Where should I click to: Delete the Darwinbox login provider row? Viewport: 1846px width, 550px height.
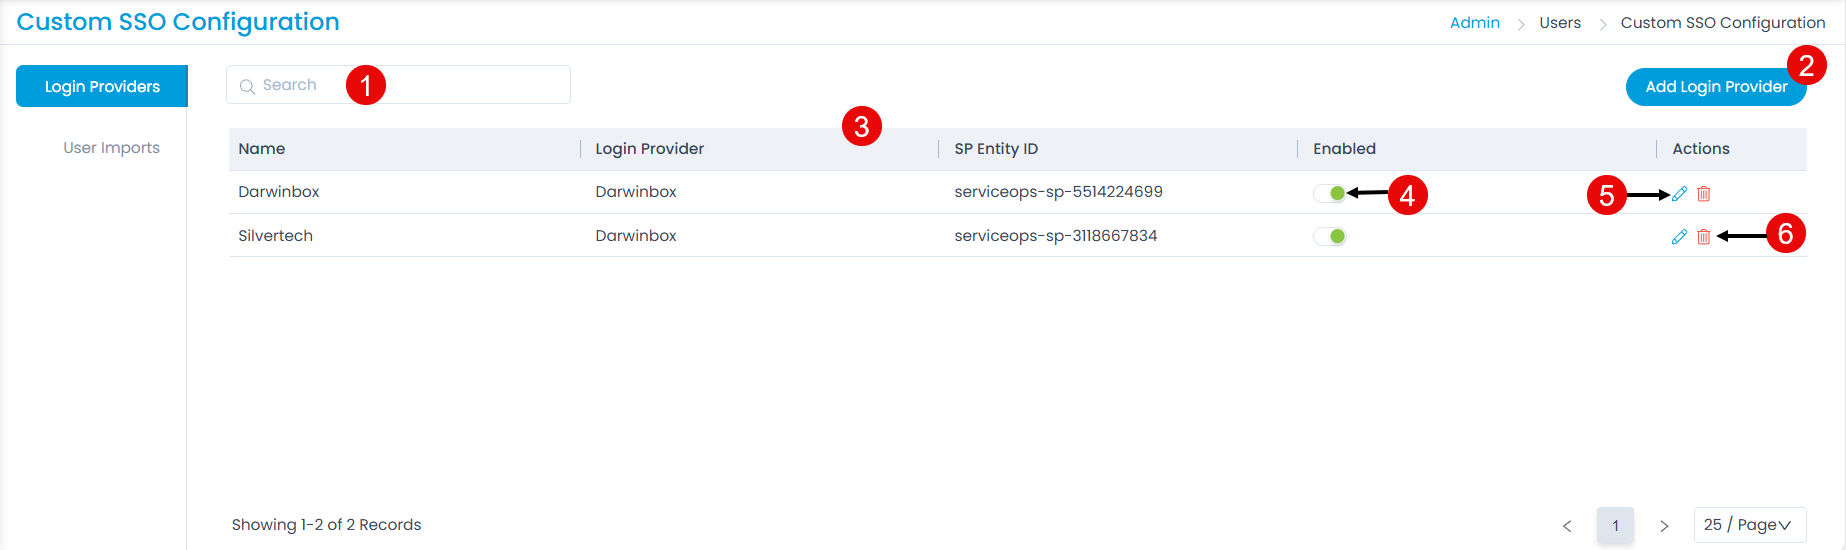(1704, 194)
